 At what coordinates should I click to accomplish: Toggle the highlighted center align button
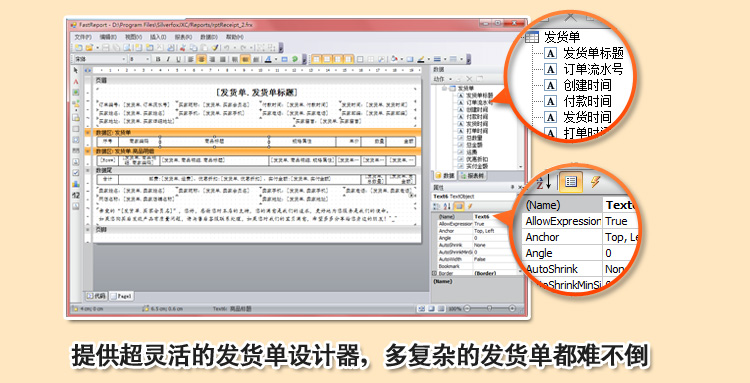(201, 59)
